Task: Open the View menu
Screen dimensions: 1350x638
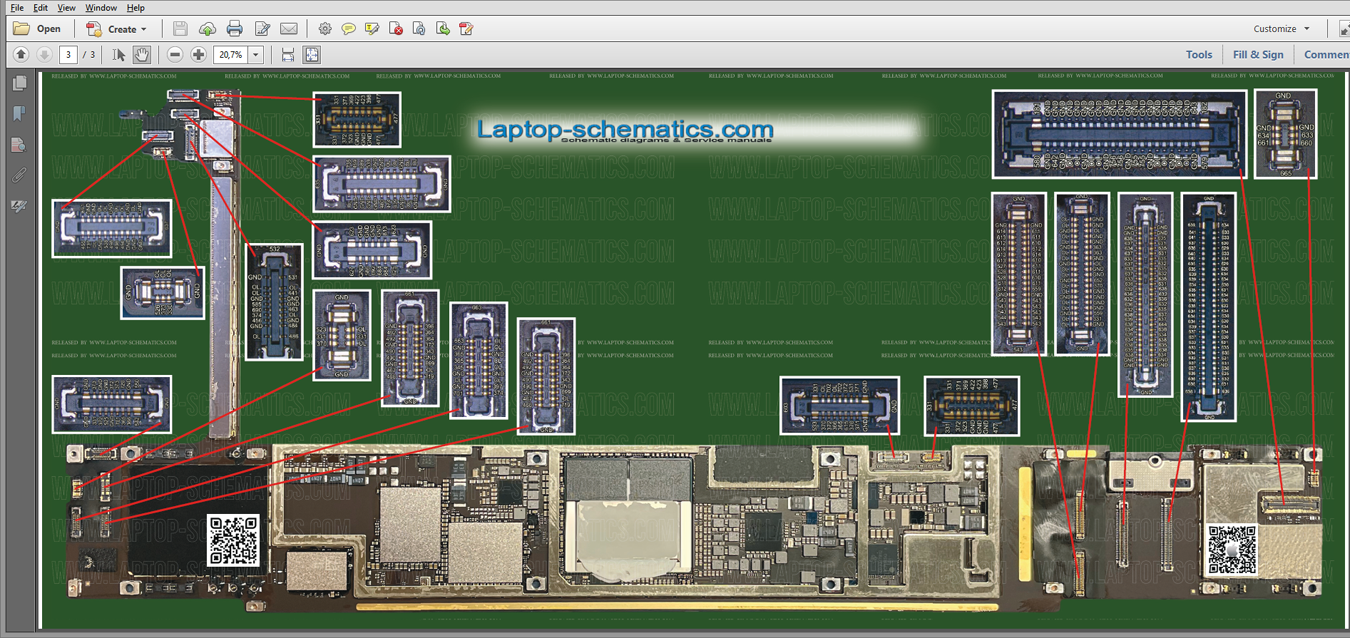Action: [66, 7]
